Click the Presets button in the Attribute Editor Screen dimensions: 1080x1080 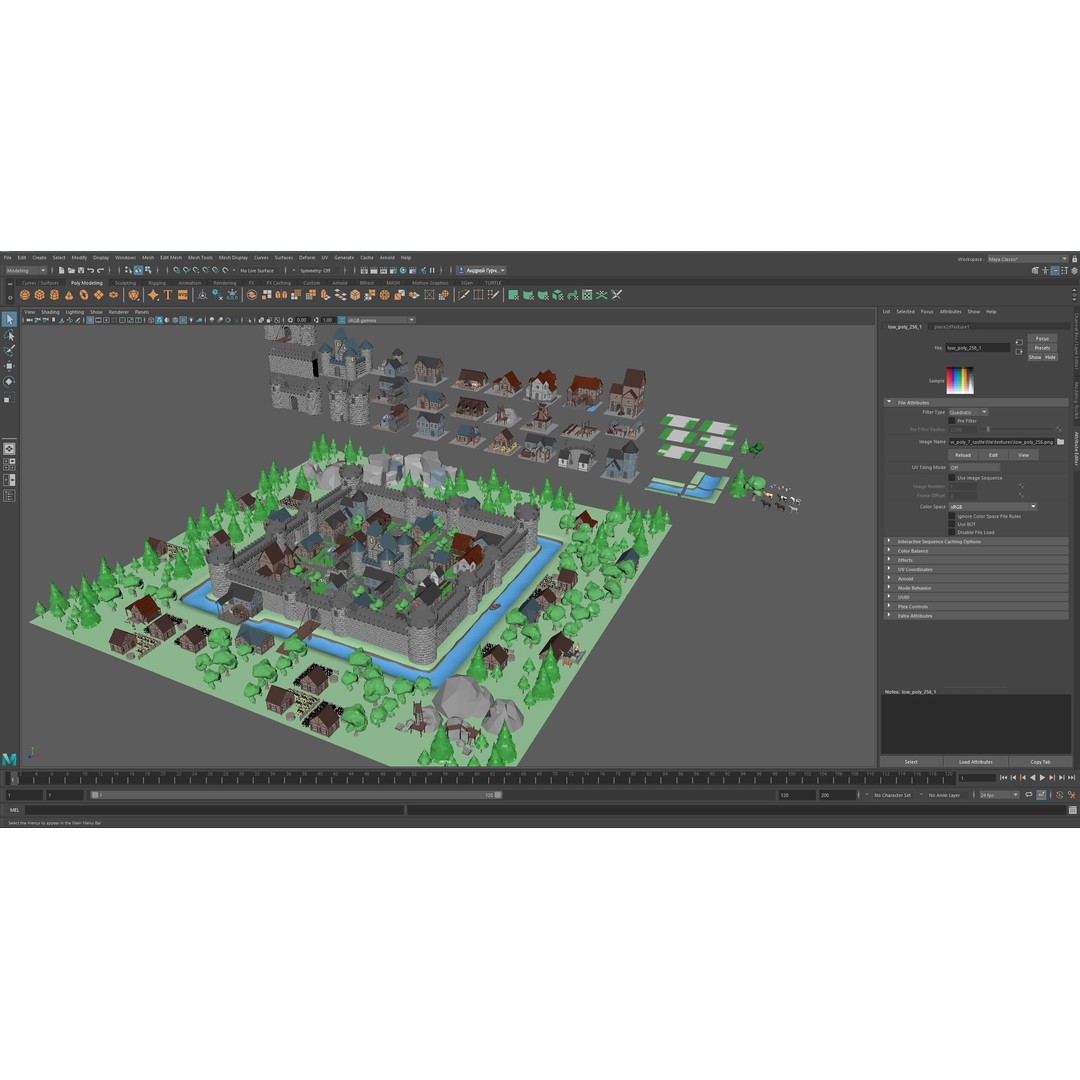click(1041, 348)
